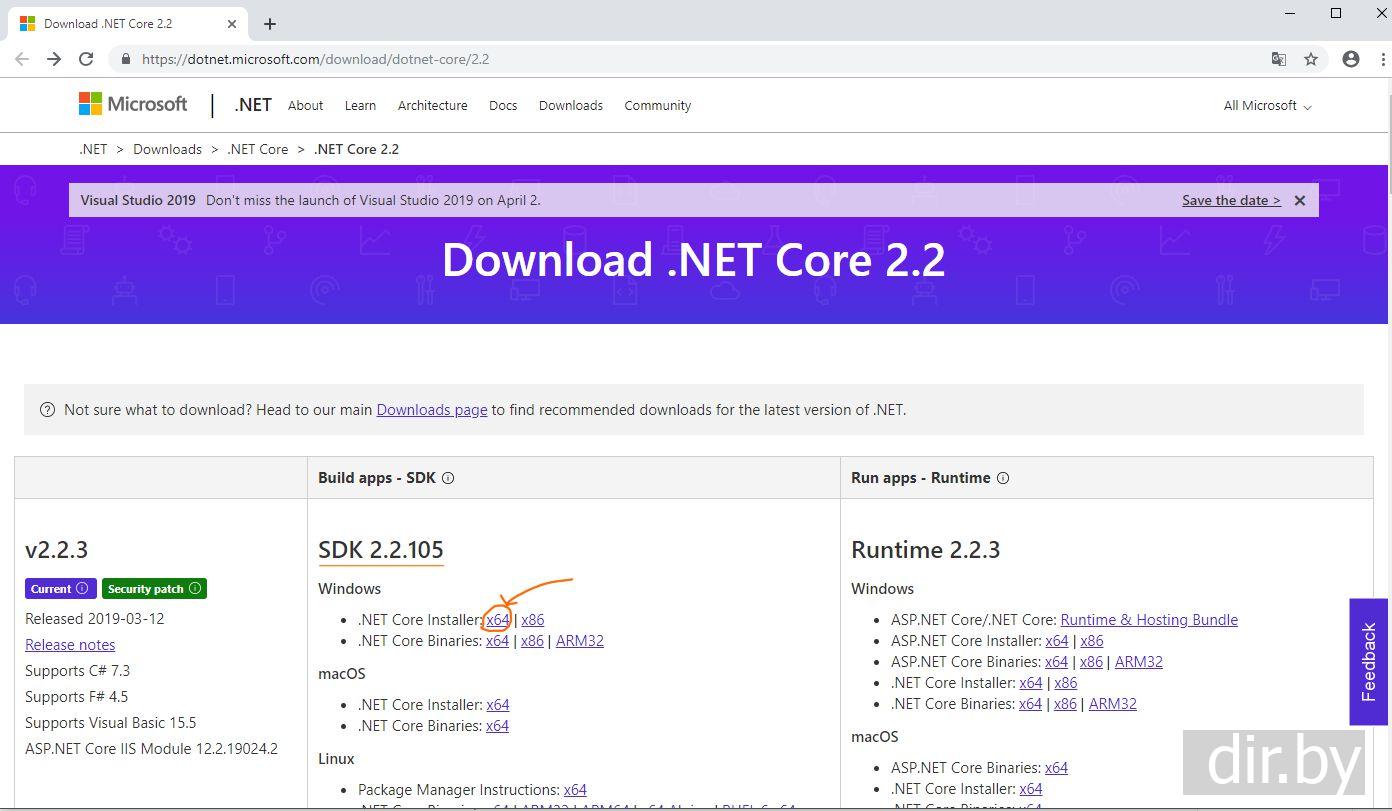
Task: Go to .NET Core in the breadcrumb
Action: pyautogui.click(x=258, y=149)
